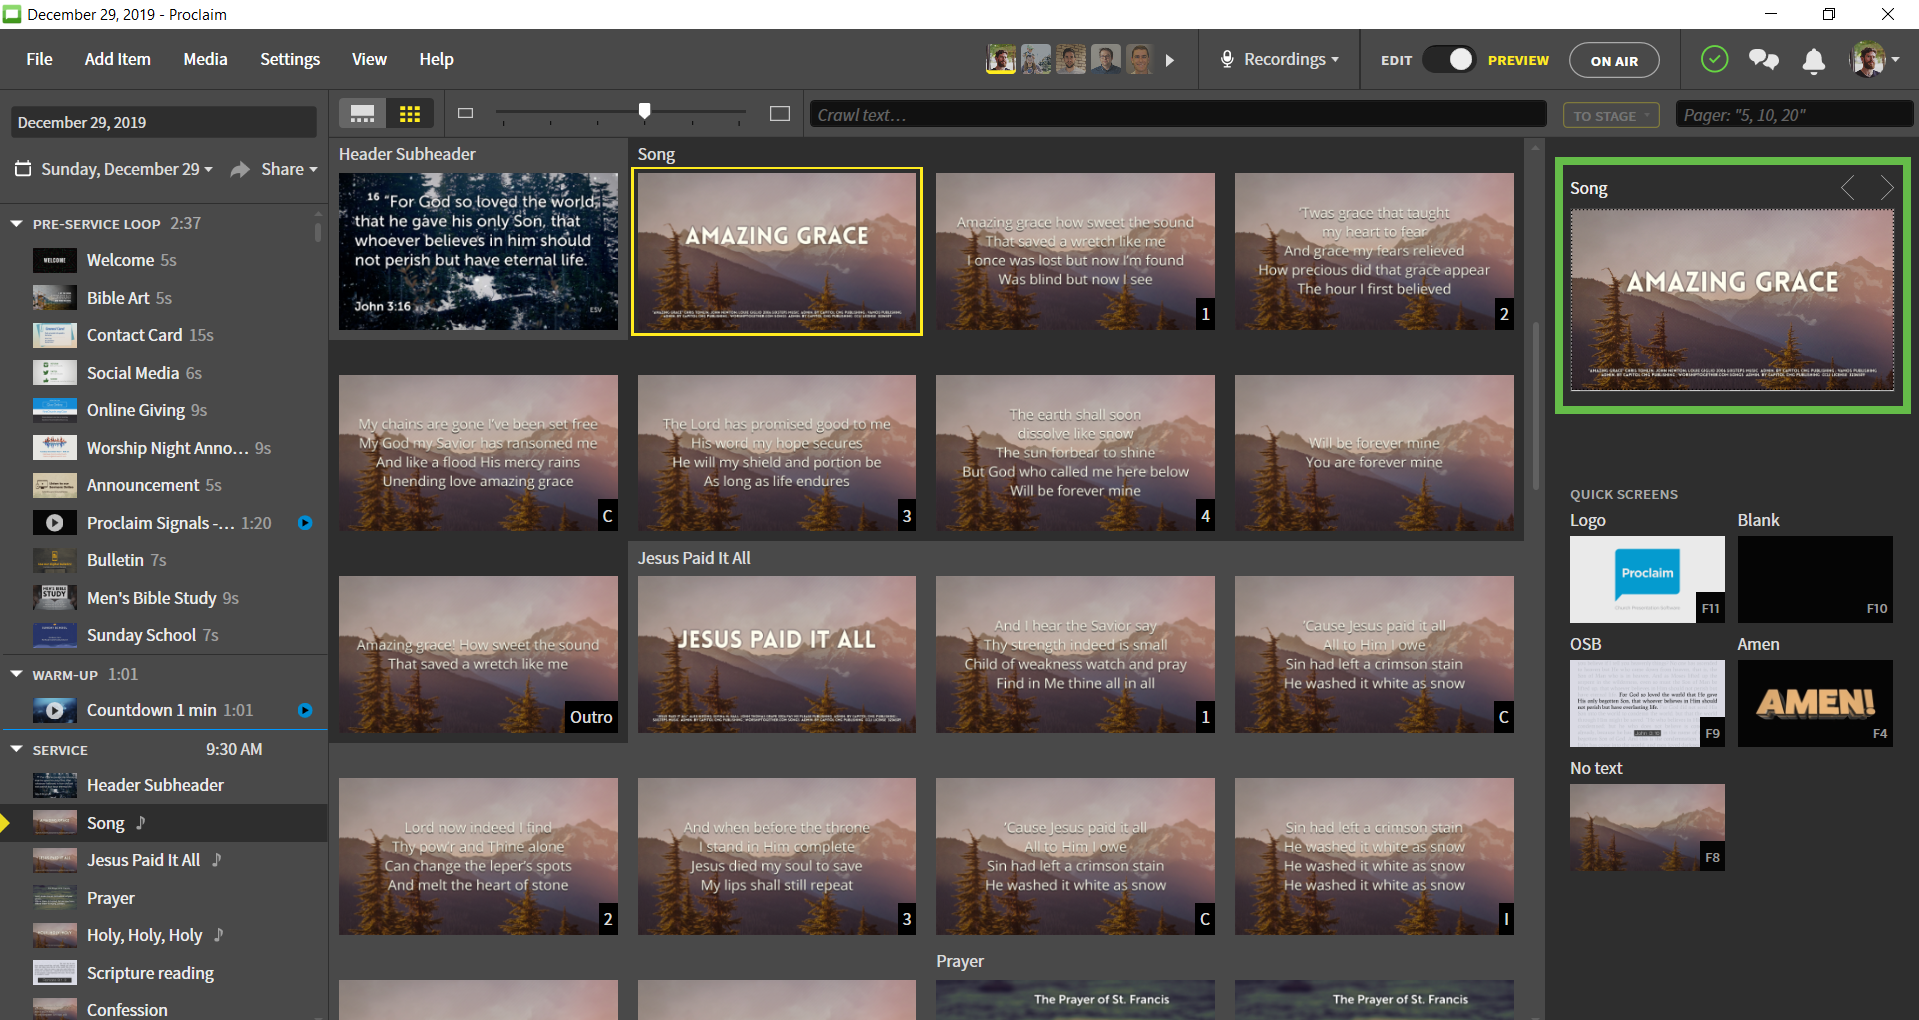1919x1020 pixels.
Task: Select the Jesus Paid It All title slide
Action: 777,654
